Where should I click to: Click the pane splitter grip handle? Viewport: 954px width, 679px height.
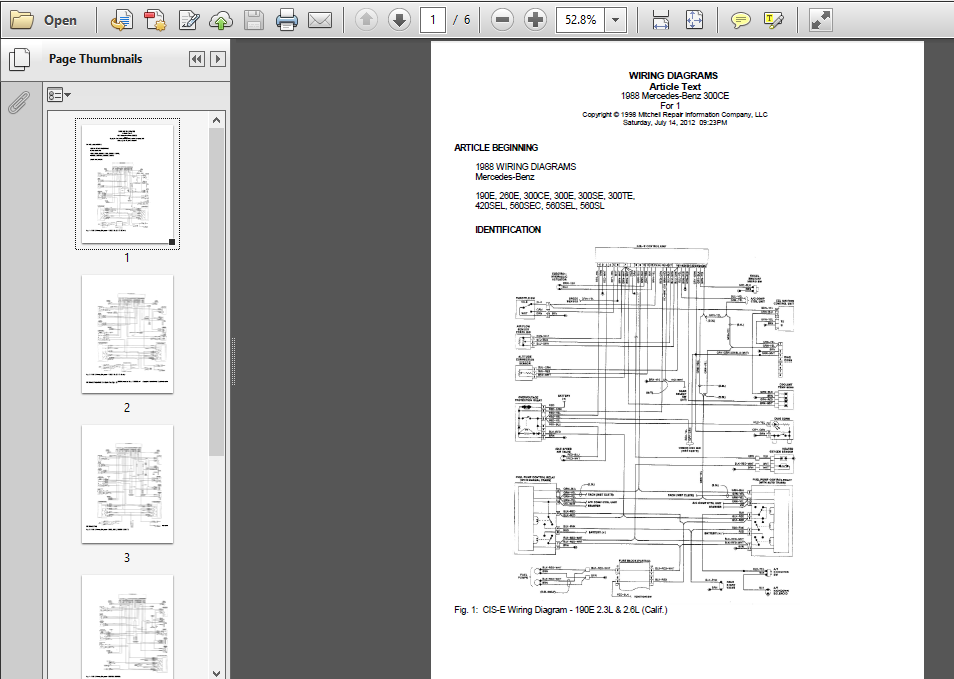pos(233,361)
